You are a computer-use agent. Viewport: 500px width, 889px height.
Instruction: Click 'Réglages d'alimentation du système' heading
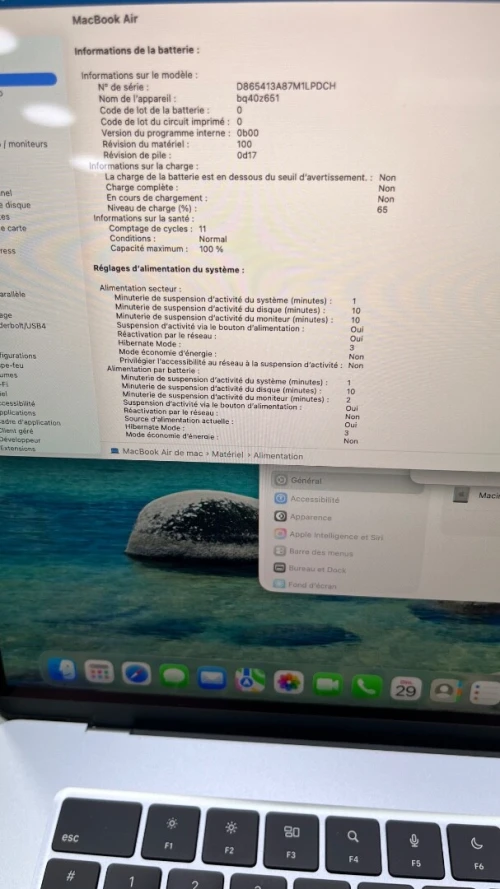pyautogui.click(x=169, y=270)
